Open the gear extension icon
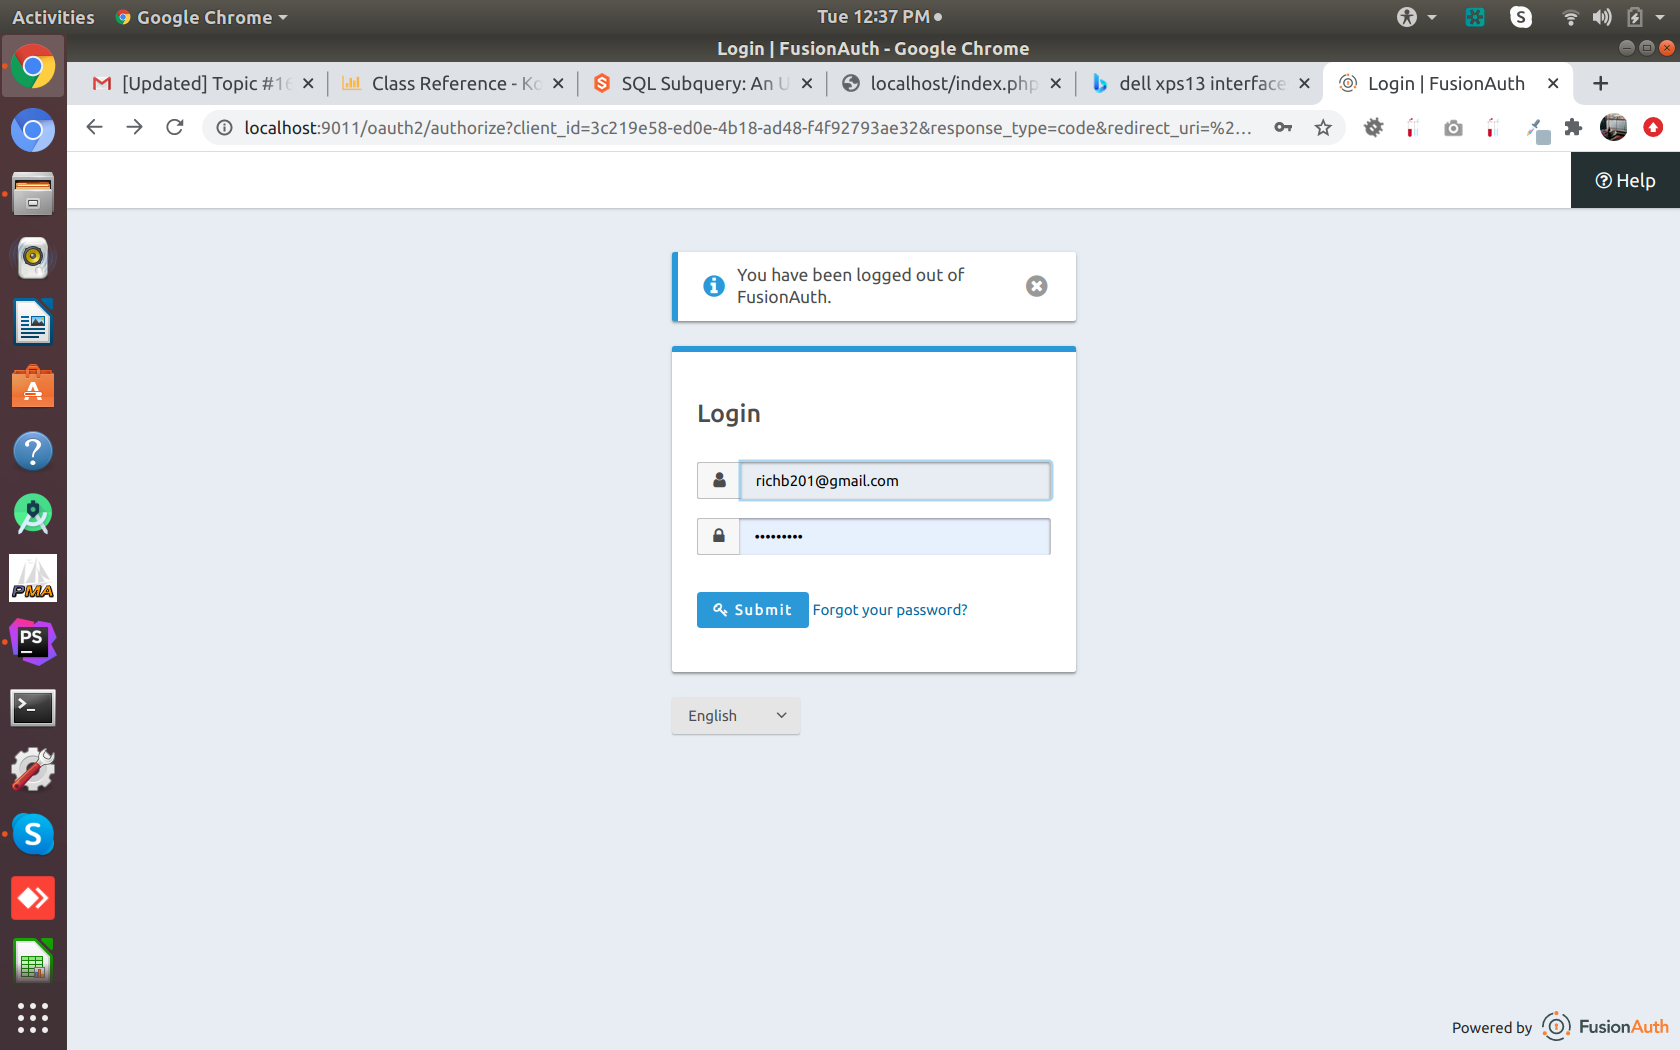The height and width of the screenshot is (1050, 1680). (1374, 127)
